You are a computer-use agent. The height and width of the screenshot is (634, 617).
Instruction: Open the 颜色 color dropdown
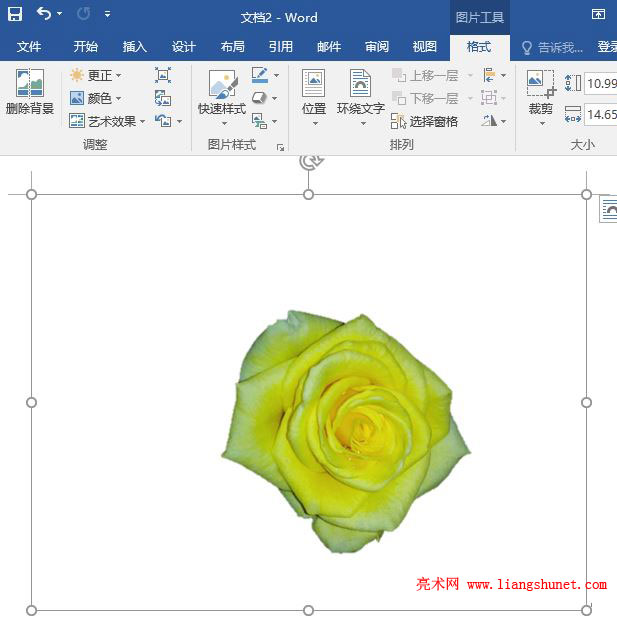point(95,98)
